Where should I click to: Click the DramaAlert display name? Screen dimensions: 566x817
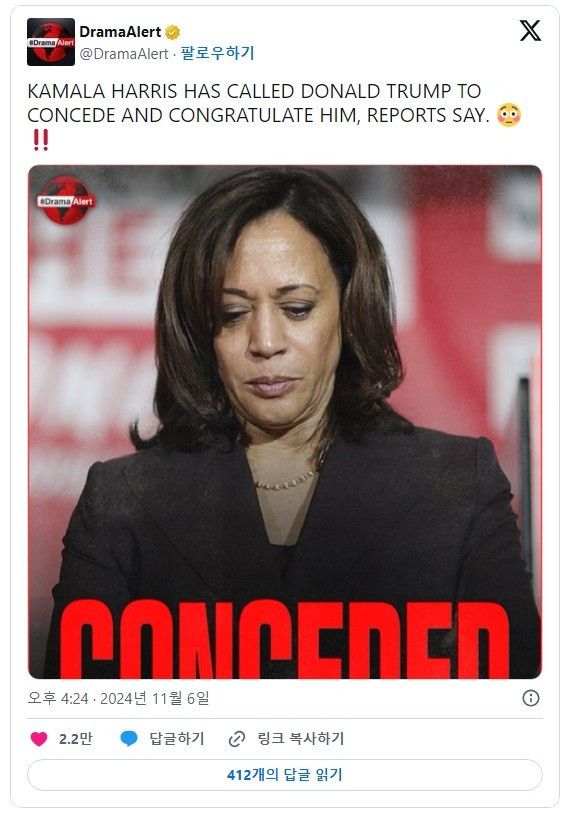pyautogui.click(x=120, y=32)
